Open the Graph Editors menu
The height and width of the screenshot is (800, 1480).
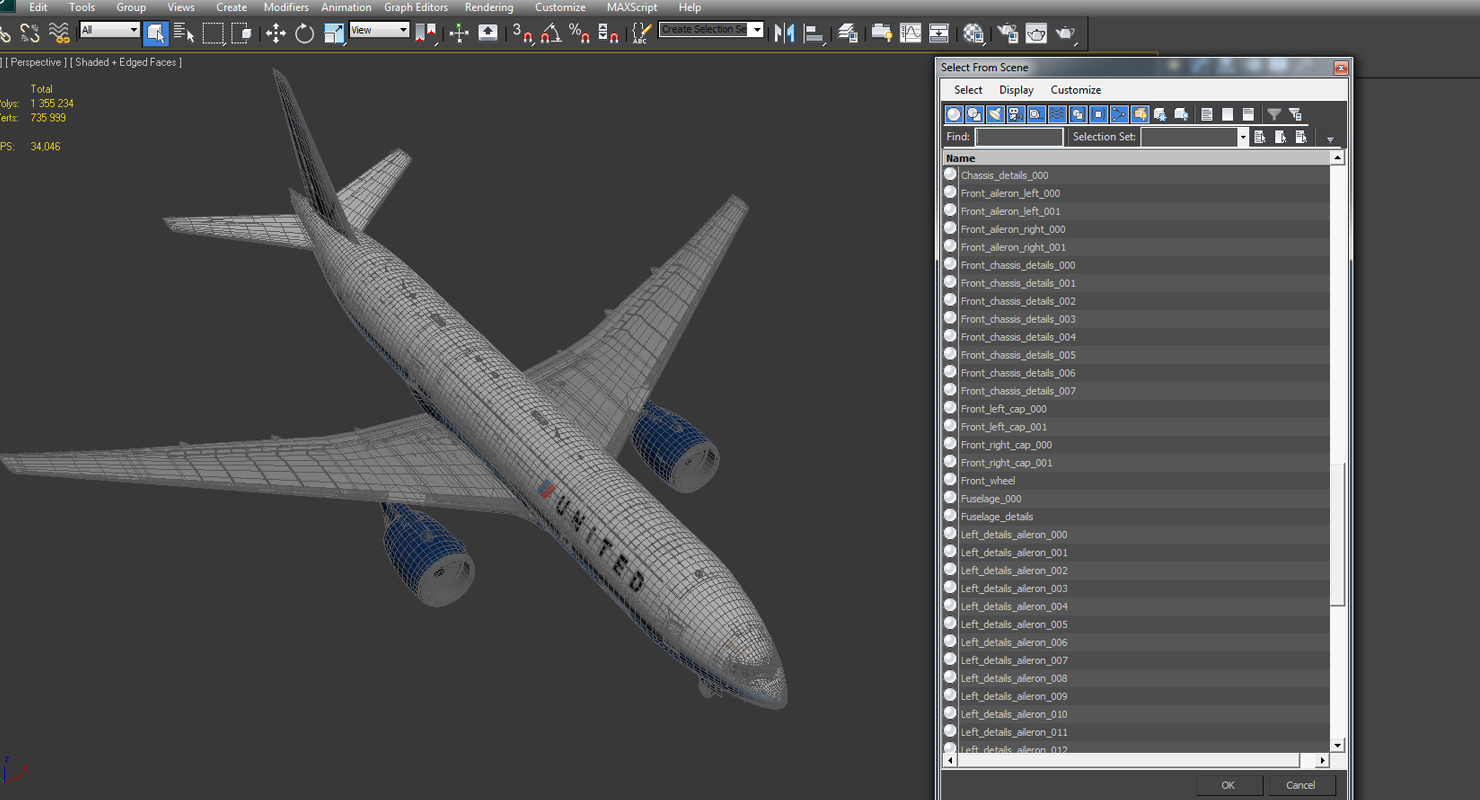coord(416,7)
